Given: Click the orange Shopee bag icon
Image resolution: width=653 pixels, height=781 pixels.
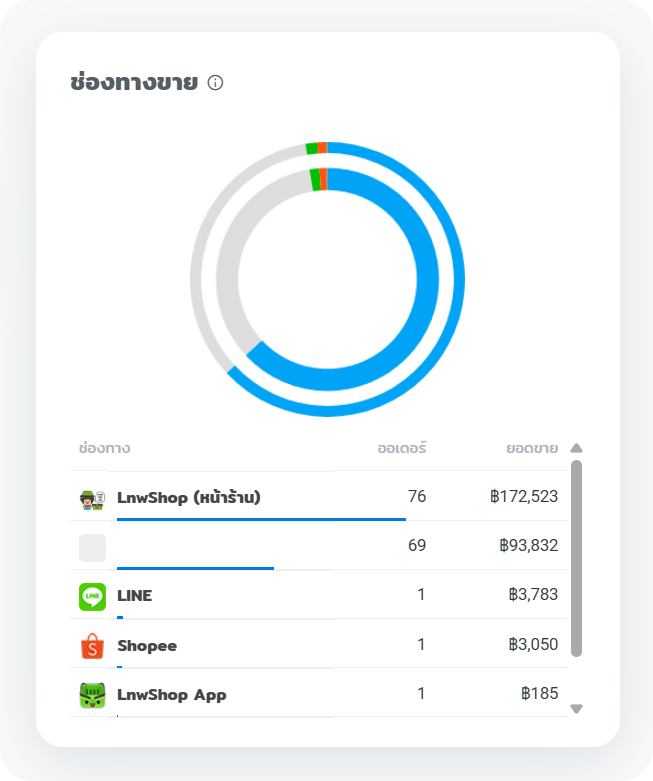Looking at the screenshot, I should 93,646.
